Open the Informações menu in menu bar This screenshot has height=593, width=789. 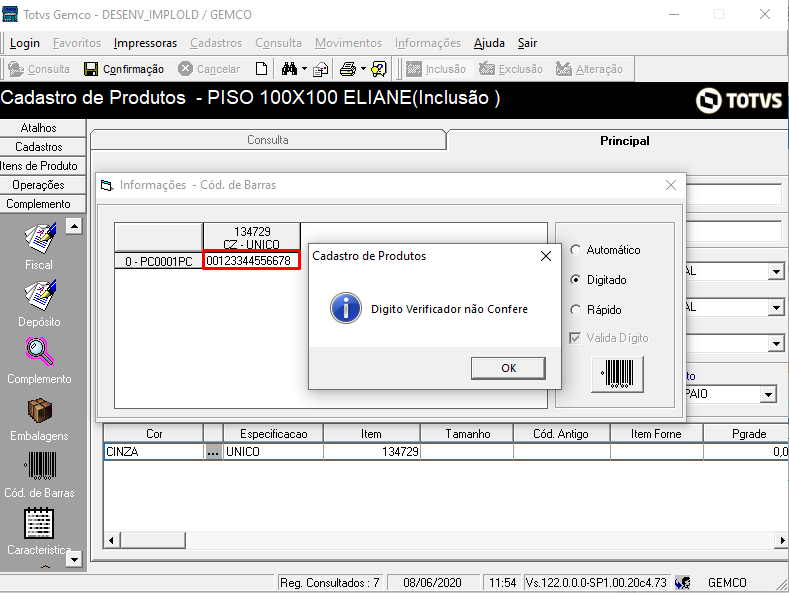click(428, 43)
